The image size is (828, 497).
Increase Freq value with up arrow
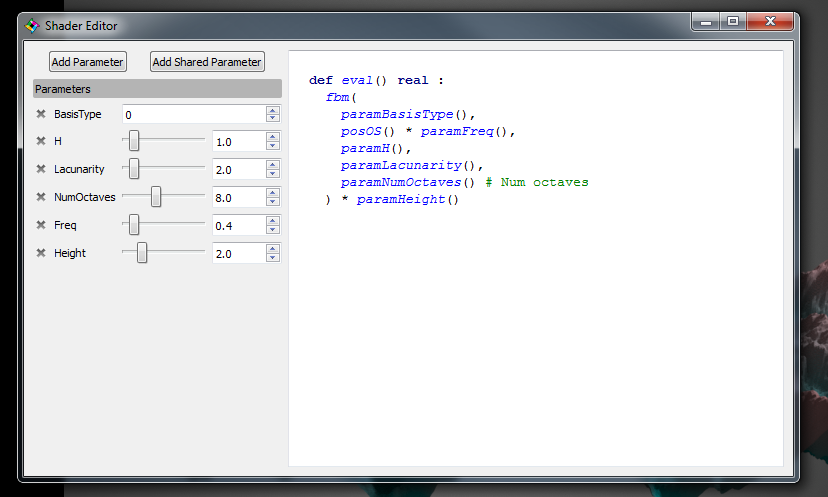coord(272,221)
